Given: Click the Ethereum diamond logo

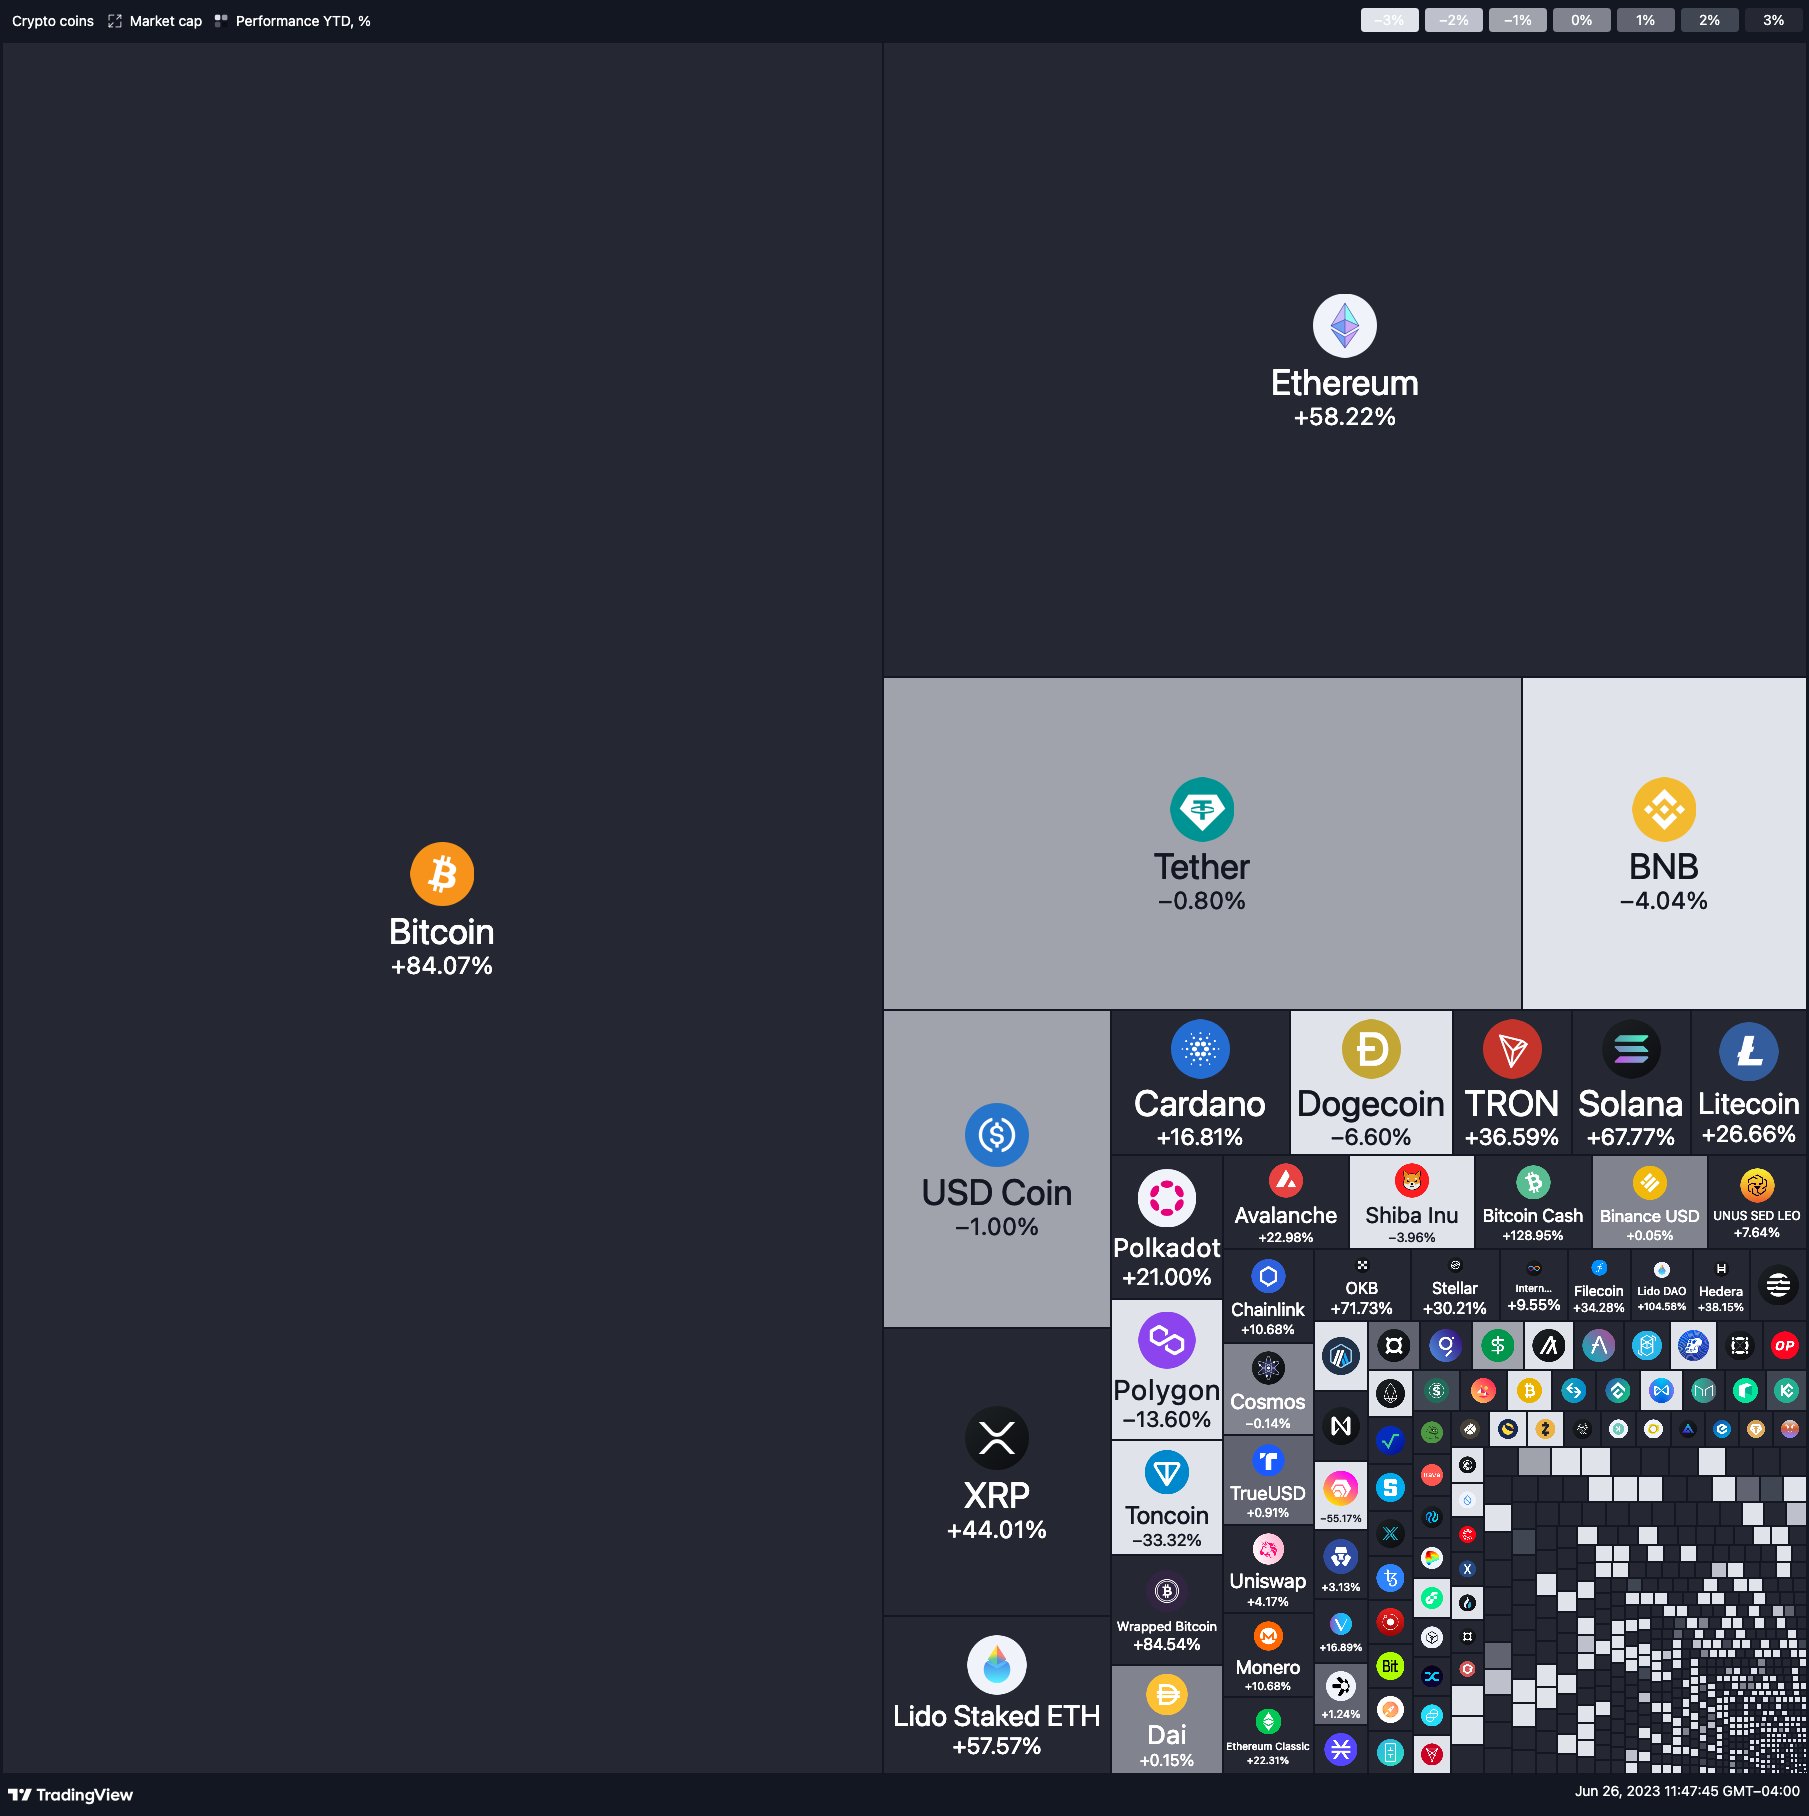Looking at the screenshot, I should click(x=1344, y=325).
